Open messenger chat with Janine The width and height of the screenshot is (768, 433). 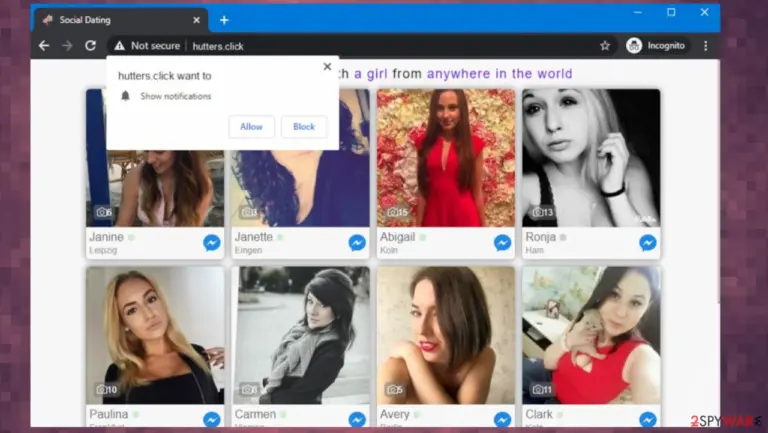pyautogui.click(x=212, y=242)
